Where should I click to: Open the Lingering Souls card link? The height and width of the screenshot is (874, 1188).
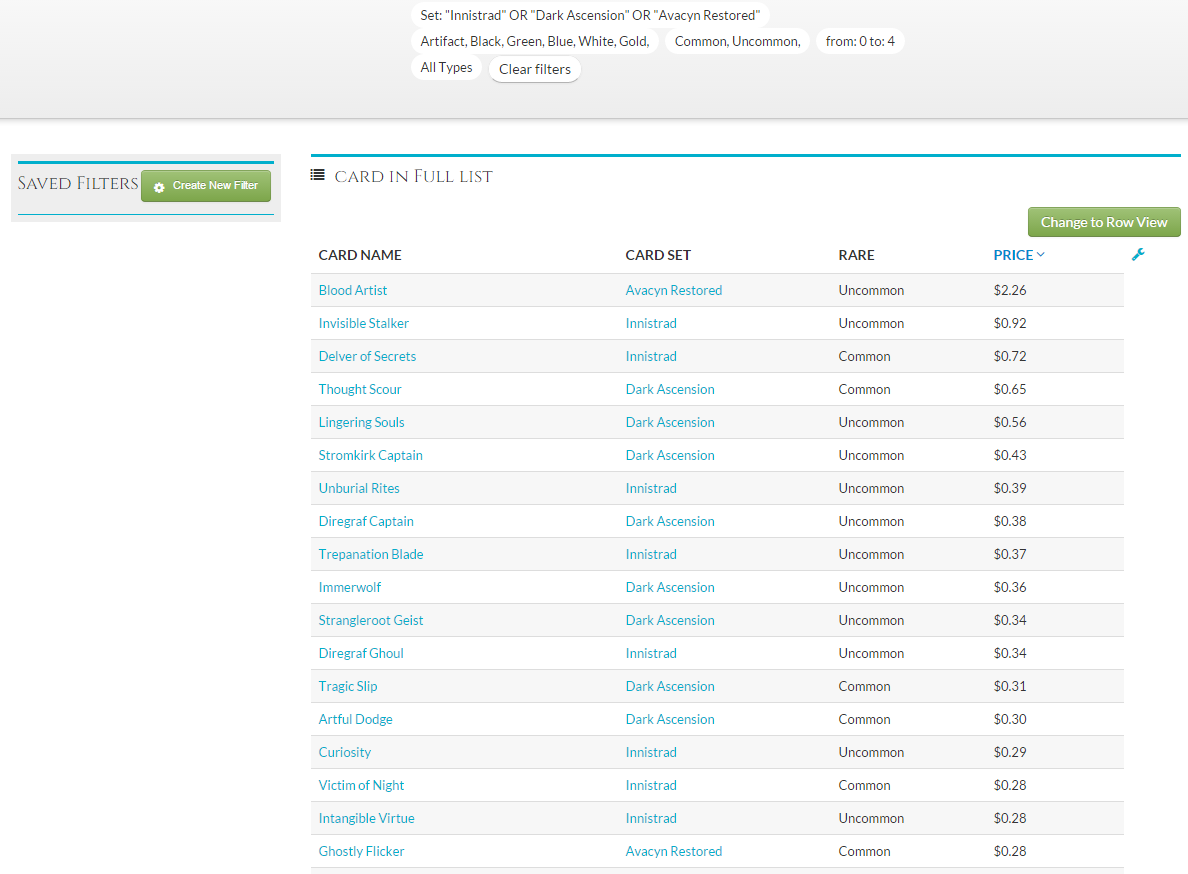click(361, 422)
